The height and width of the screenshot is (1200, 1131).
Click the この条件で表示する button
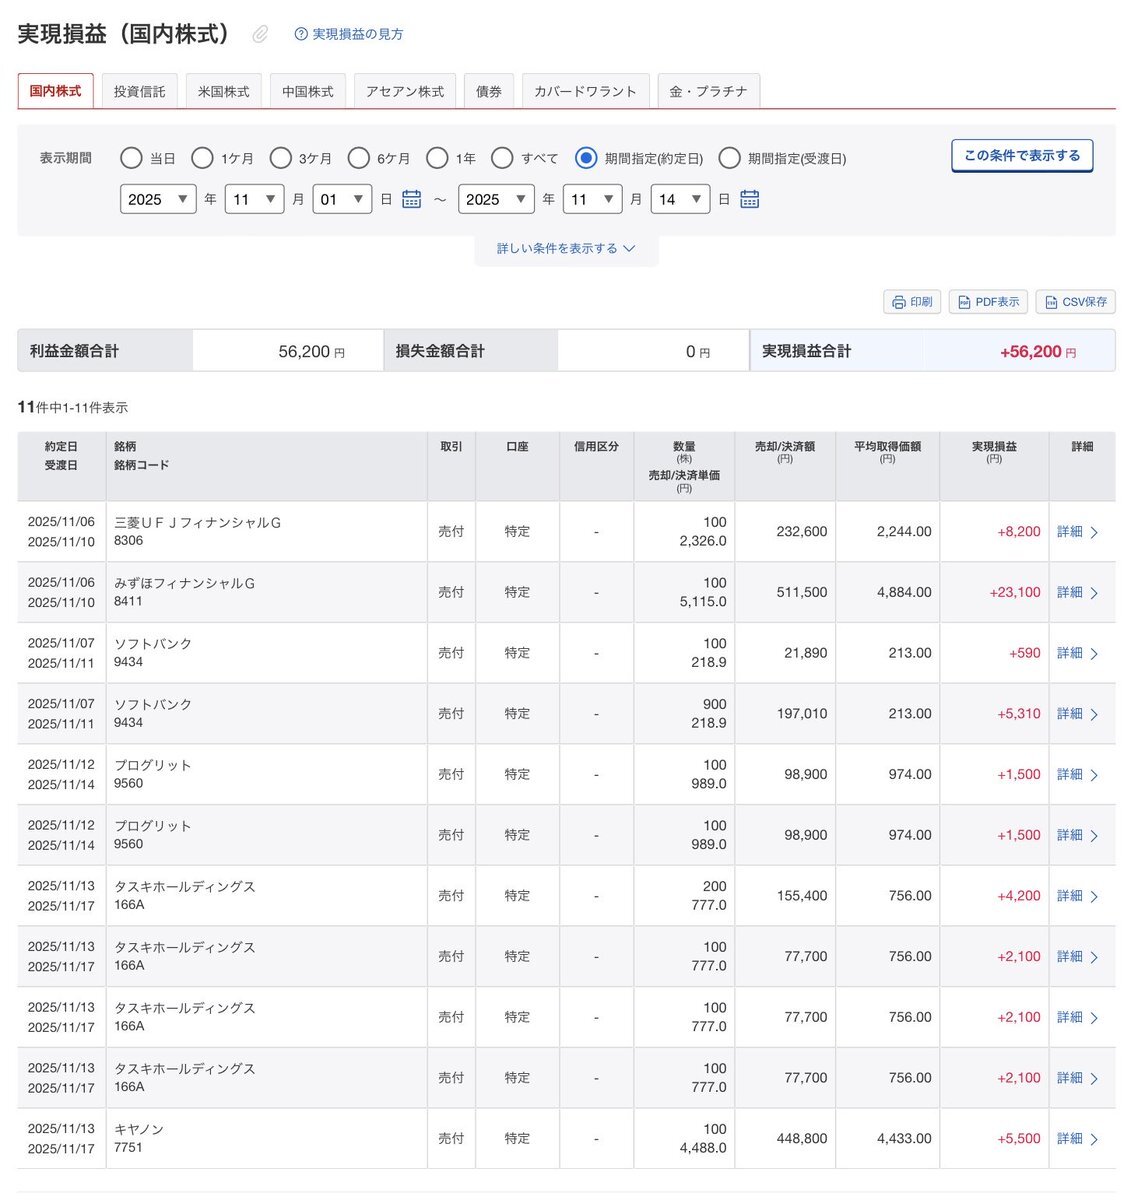[x=1021, y=156]
